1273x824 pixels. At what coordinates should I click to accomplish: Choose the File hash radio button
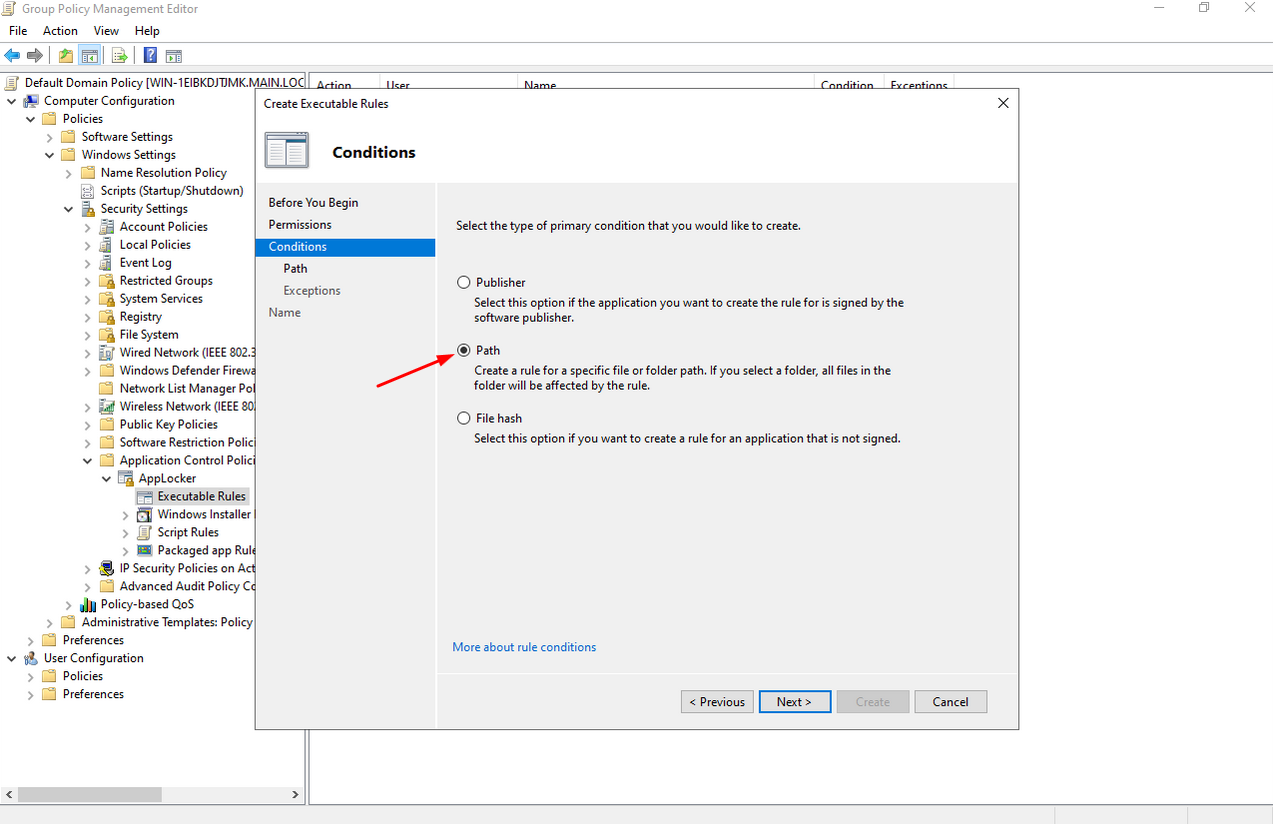click(x=464, y=419)
